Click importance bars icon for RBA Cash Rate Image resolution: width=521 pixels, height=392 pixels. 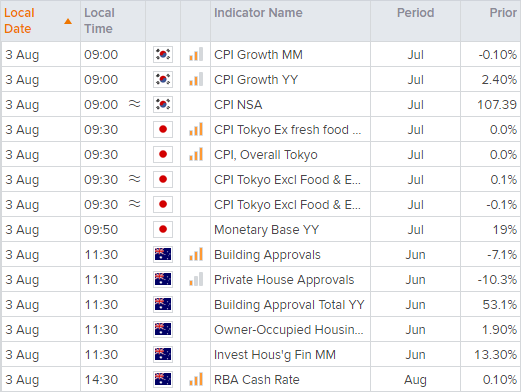196,379
